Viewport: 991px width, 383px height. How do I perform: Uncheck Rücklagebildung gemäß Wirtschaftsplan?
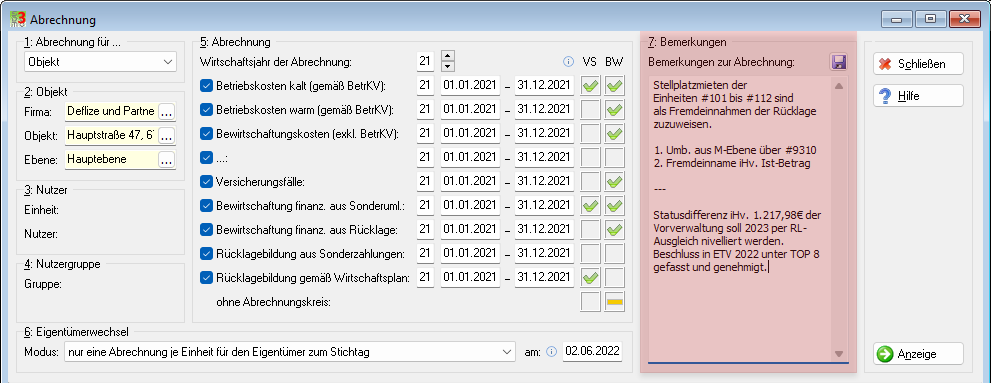point(206,277)
